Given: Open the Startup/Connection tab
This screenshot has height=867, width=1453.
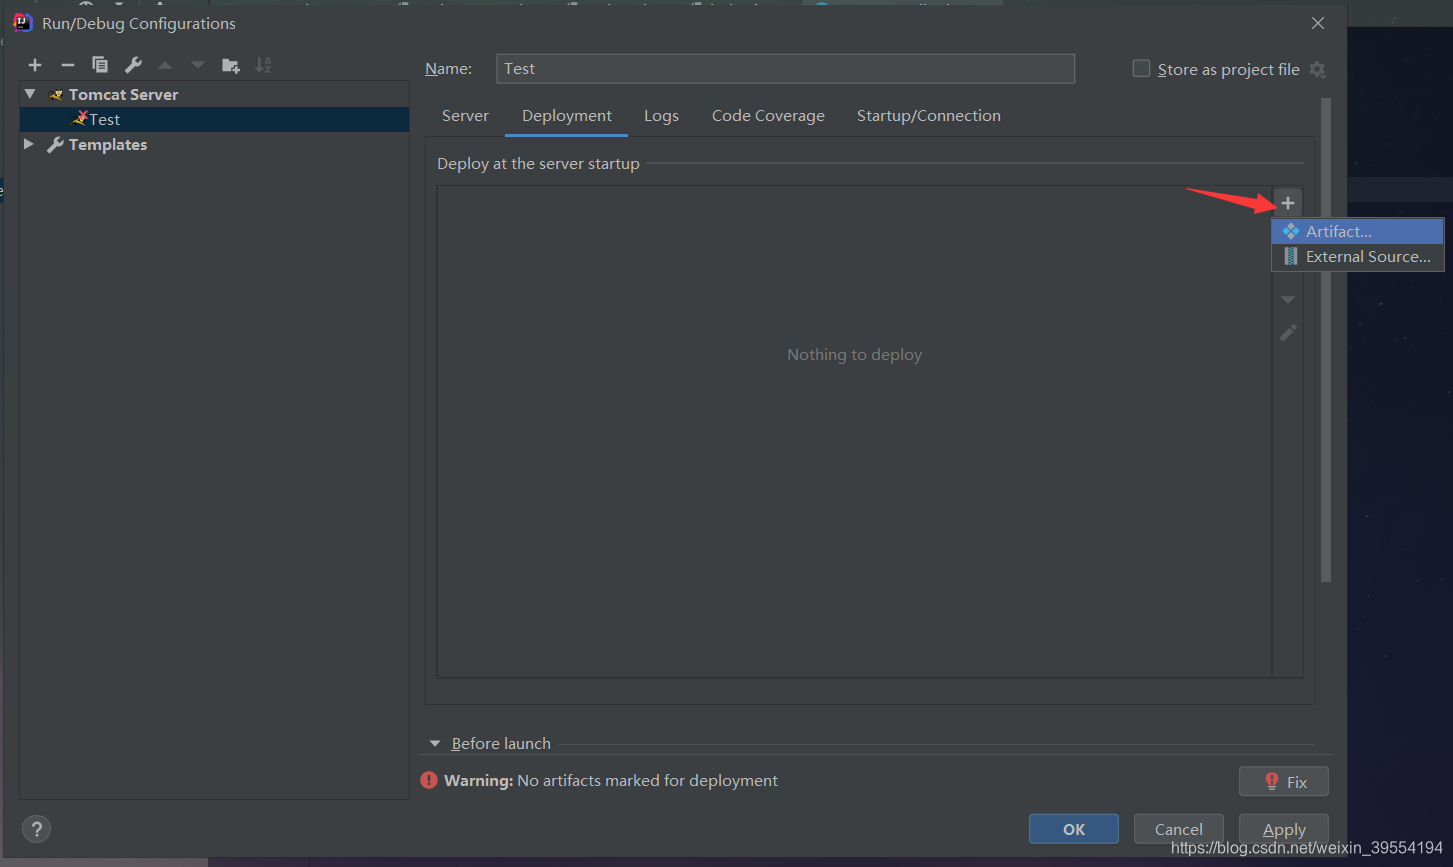Looking at the screenshot, I should click(x=929, y=116).
